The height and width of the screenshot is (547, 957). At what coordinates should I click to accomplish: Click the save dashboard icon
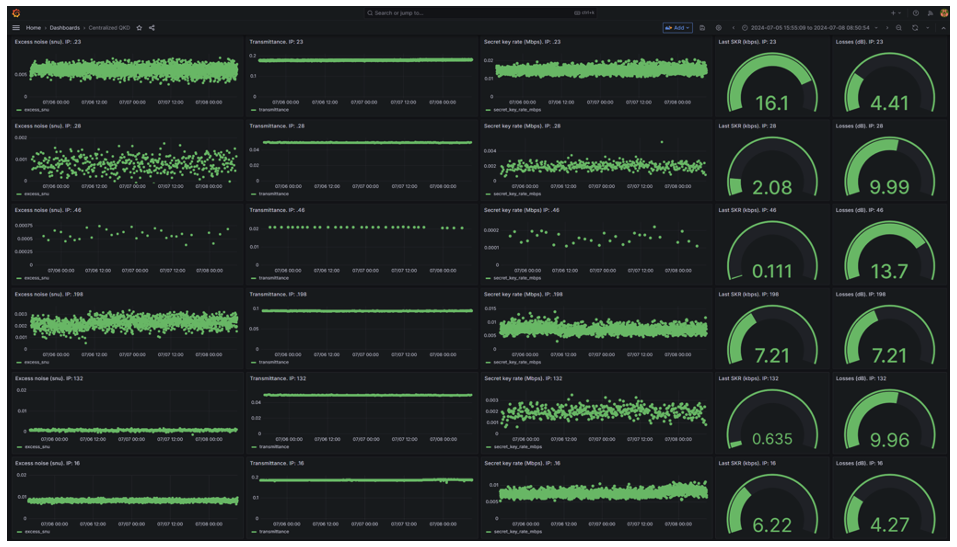pyautogui.click(x=702, y=28)
